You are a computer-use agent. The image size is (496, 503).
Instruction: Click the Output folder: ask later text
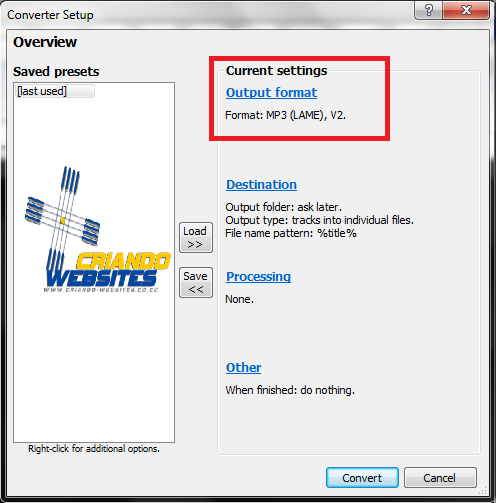tap(284, 207)
